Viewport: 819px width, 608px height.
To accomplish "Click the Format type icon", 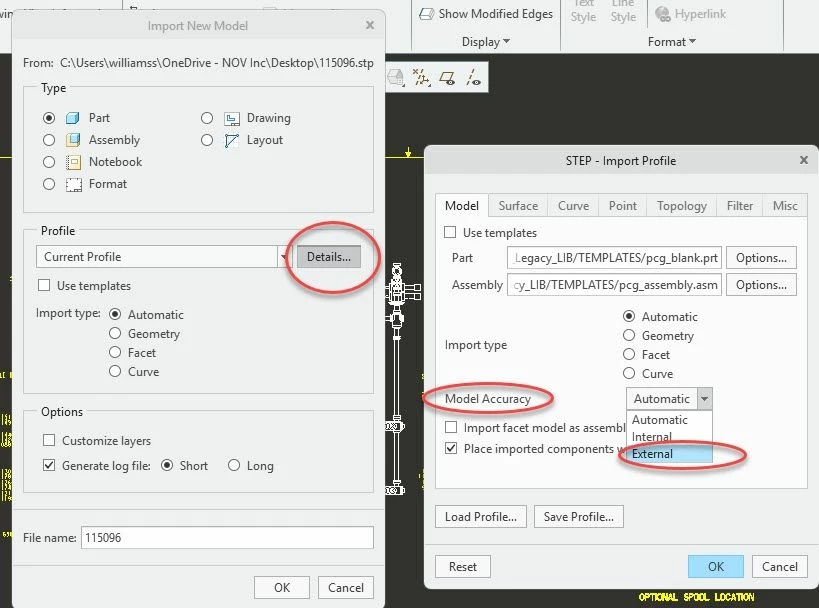I will 74,184.
